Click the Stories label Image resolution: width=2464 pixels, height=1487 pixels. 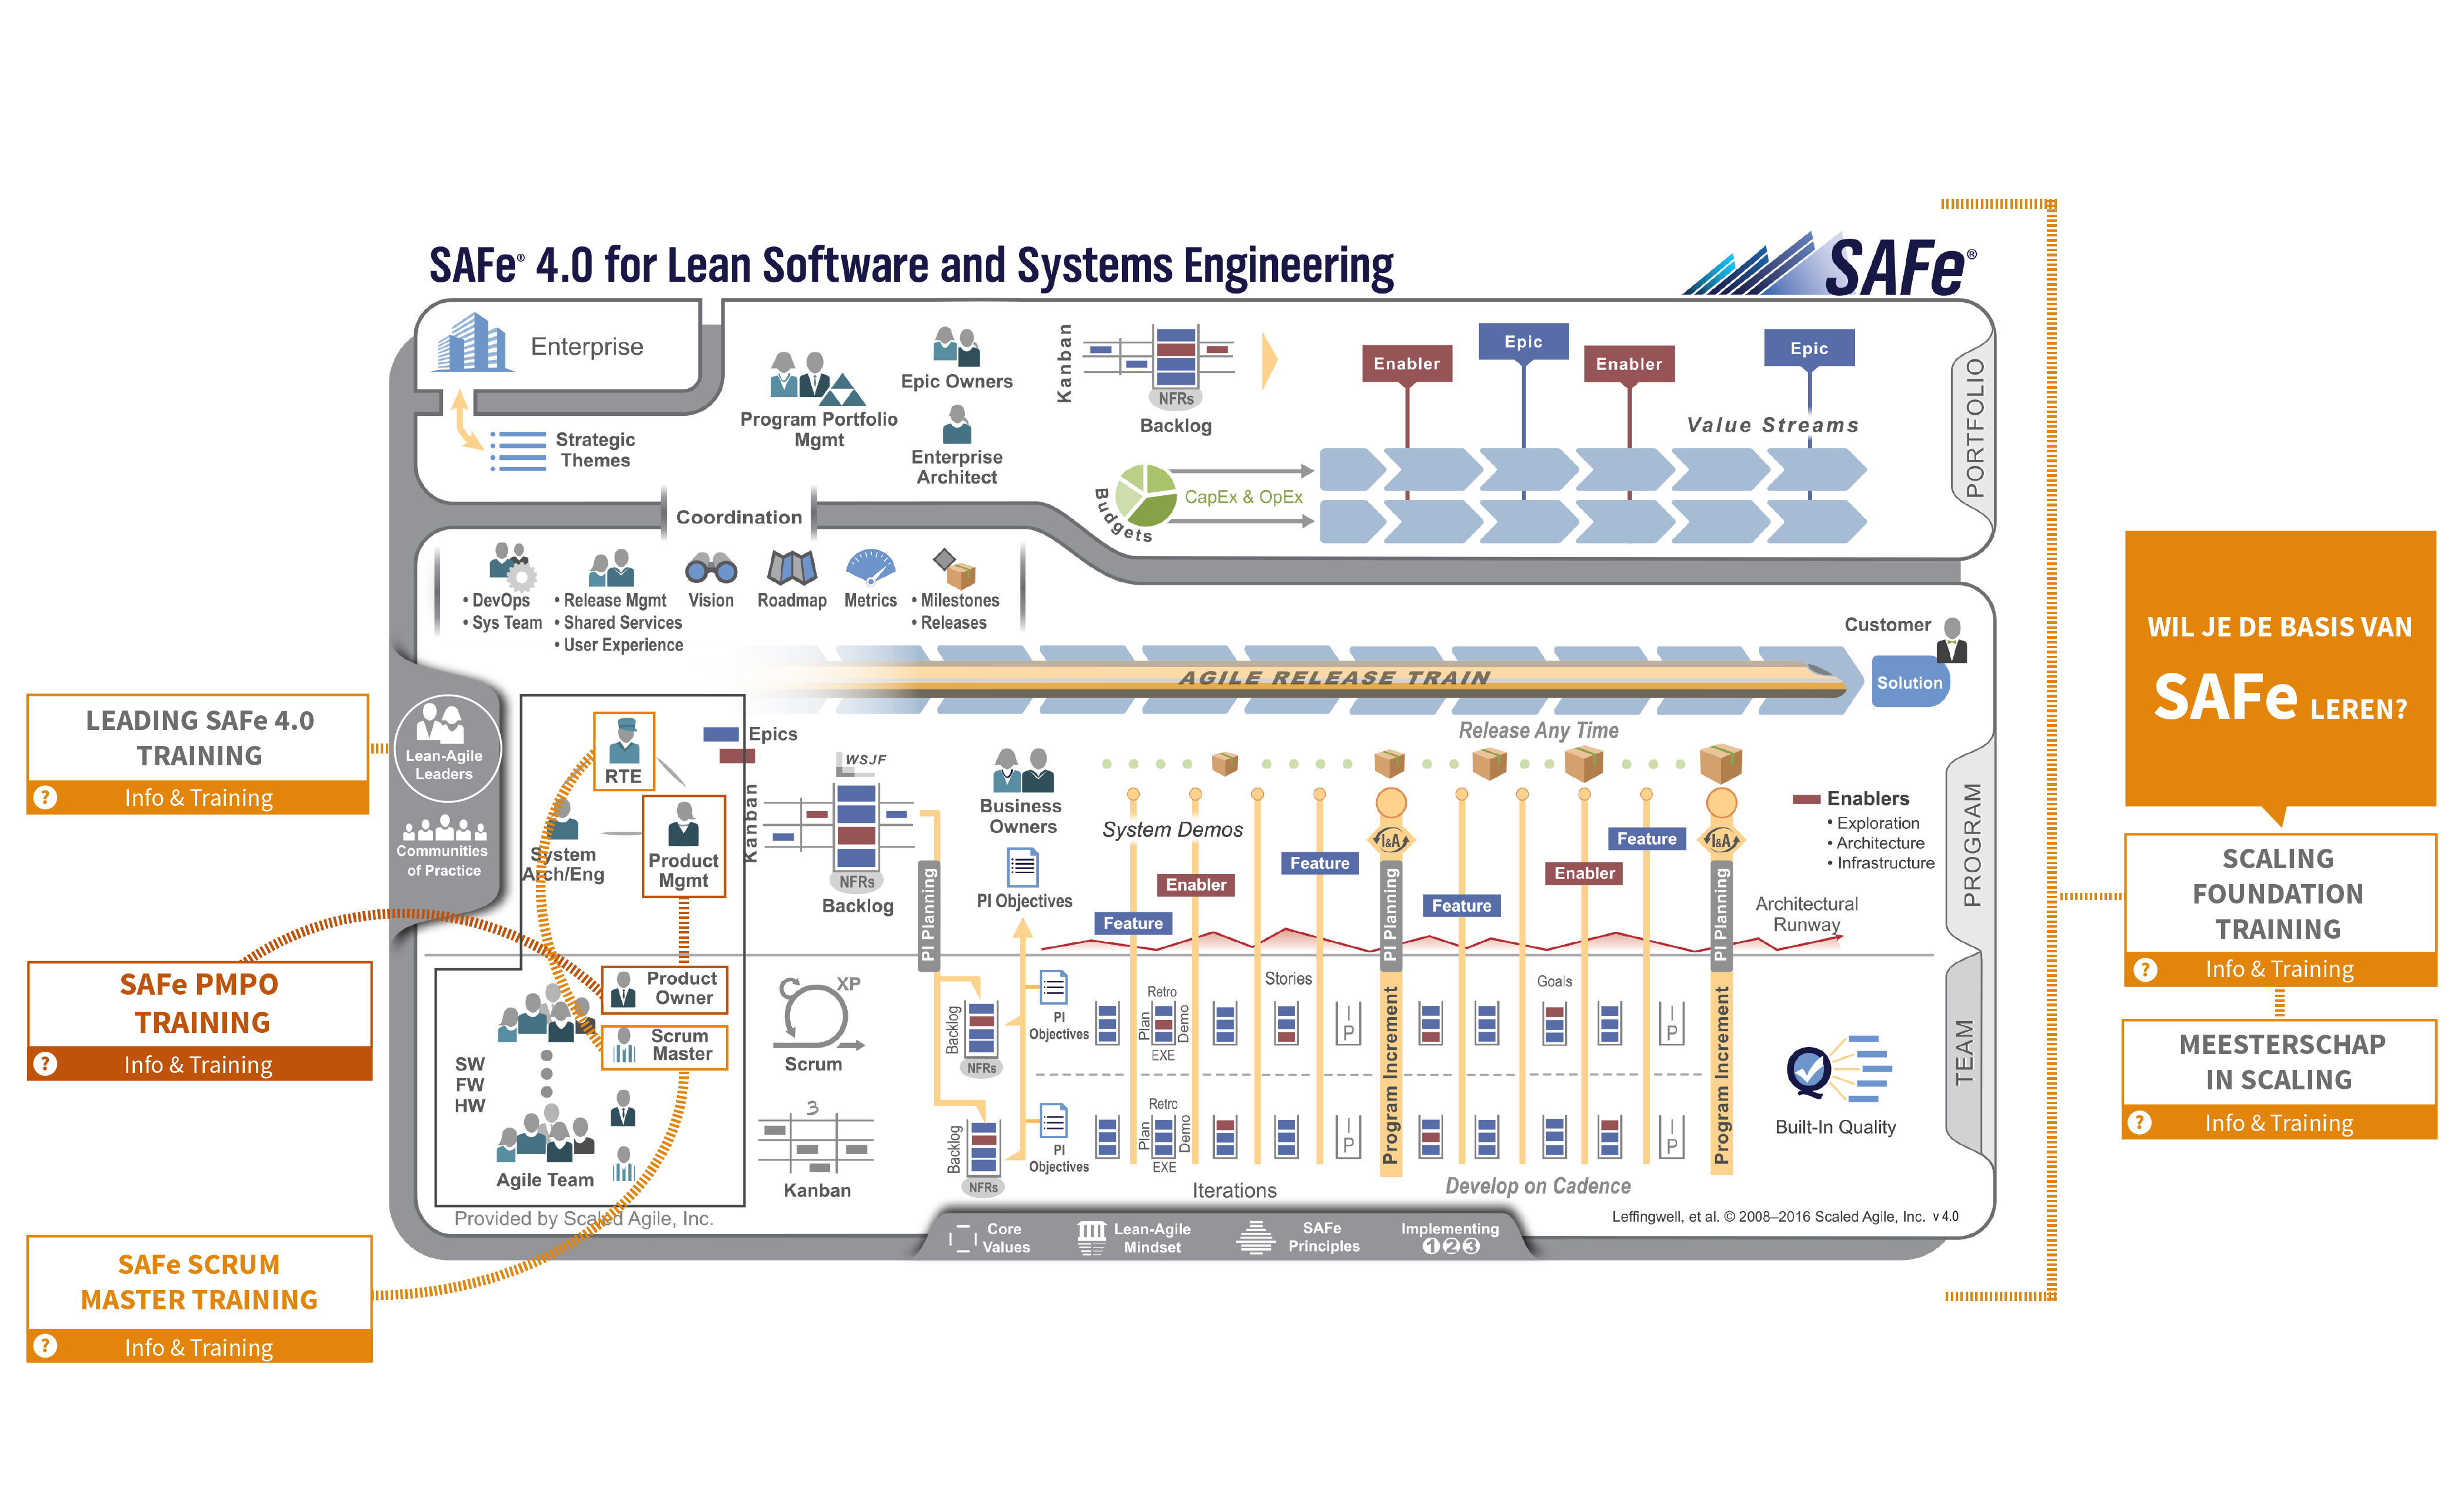(x=1288, y=979)
